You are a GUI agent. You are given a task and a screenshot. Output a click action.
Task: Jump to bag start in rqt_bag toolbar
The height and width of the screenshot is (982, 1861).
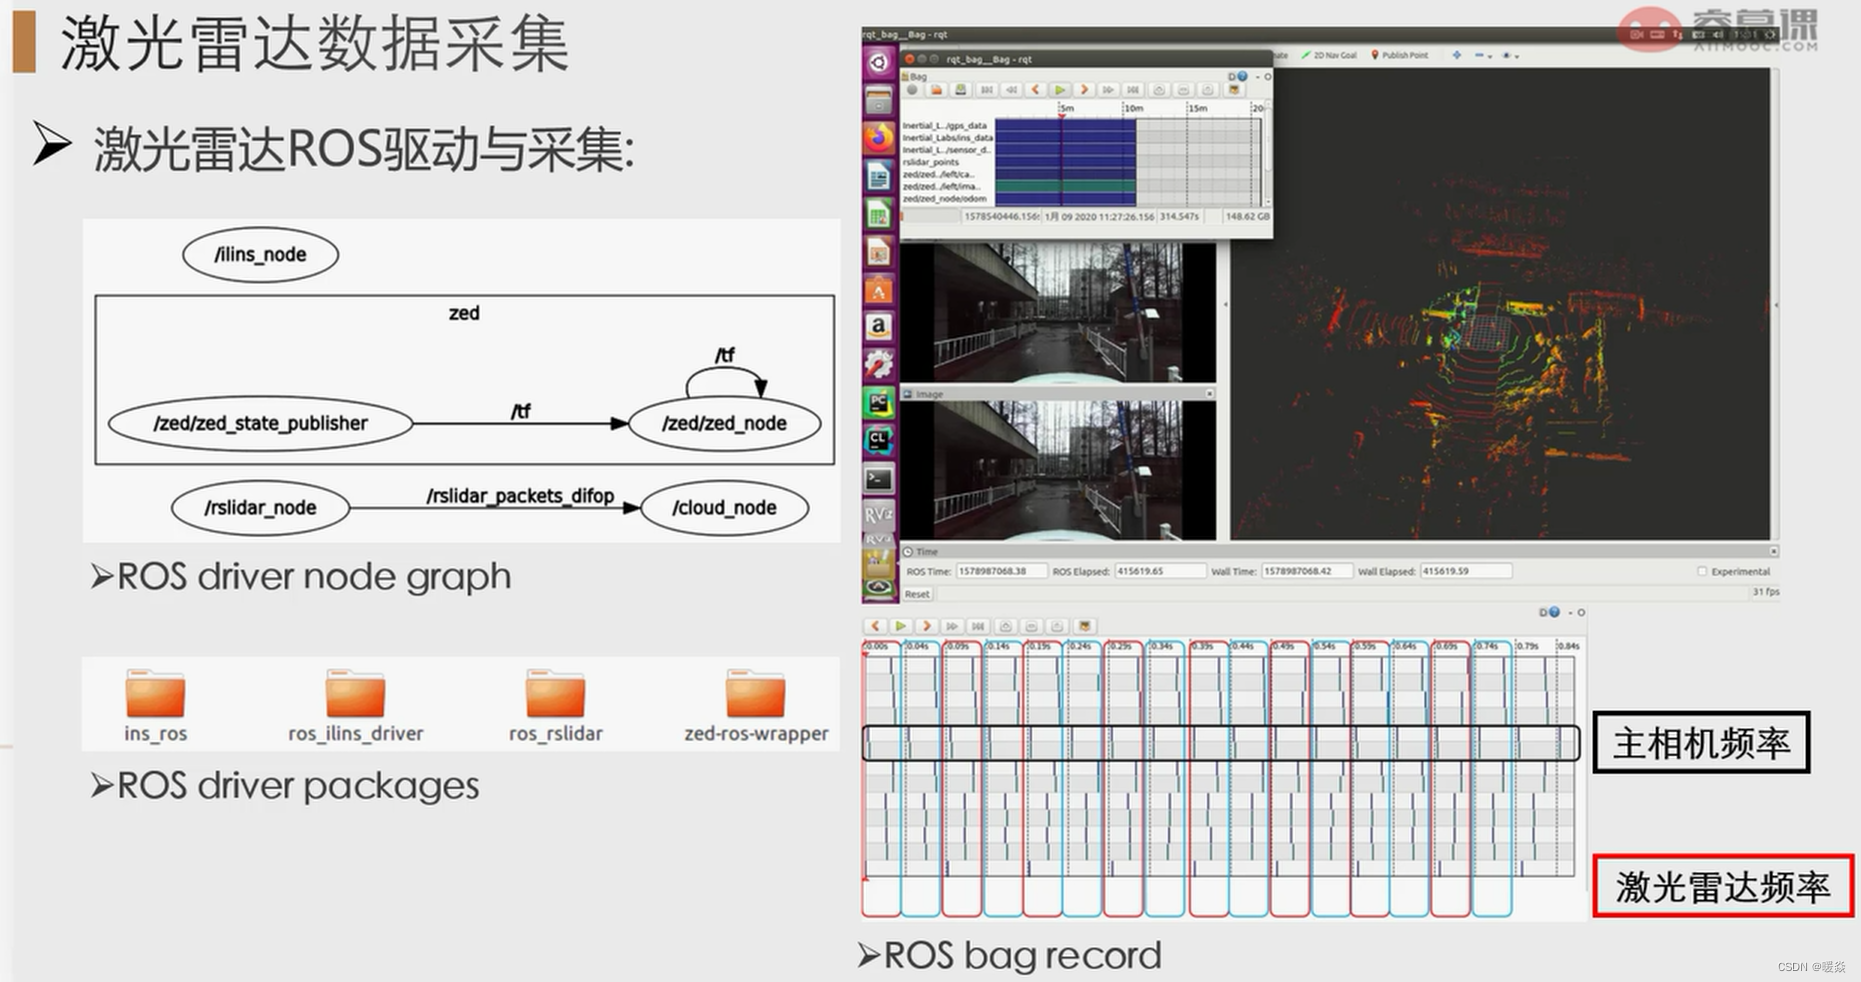[x=987, y=90]
